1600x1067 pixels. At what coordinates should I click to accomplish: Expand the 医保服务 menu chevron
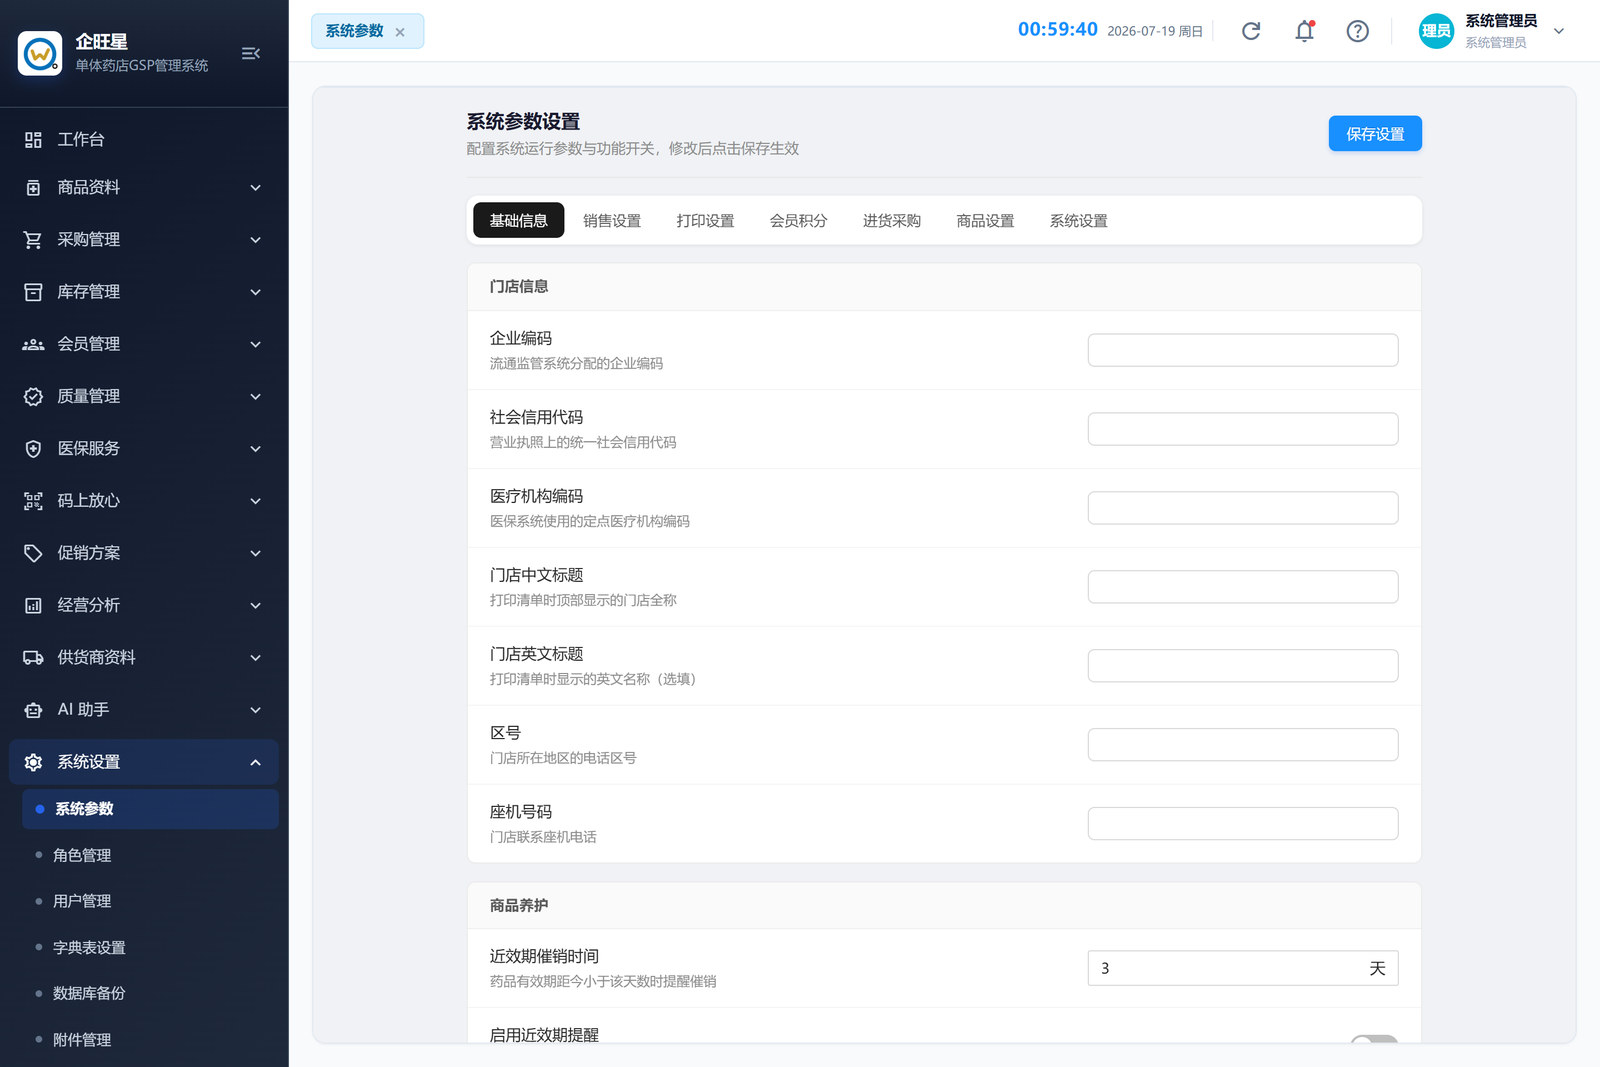[x=255, y=449]
